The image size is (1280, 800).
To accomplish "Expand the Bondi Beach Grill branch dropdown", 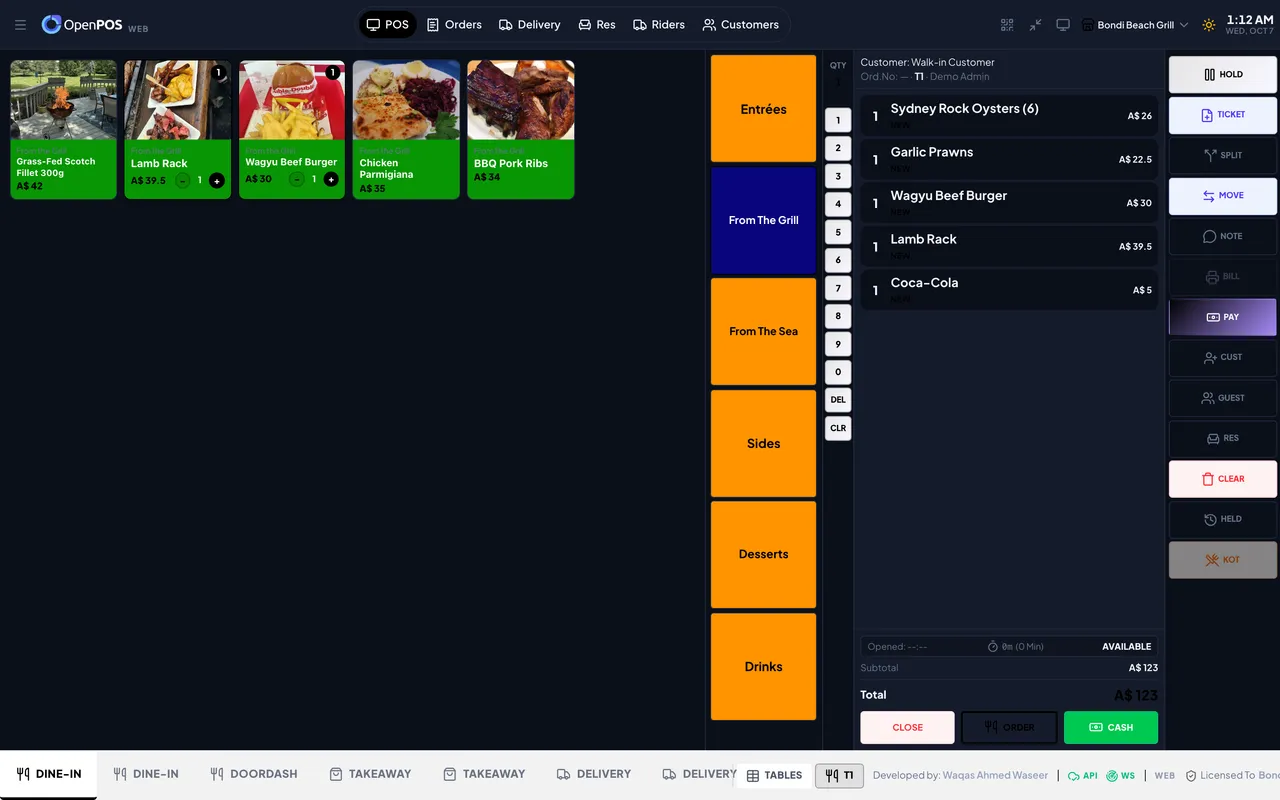I will coord(1134,25).
